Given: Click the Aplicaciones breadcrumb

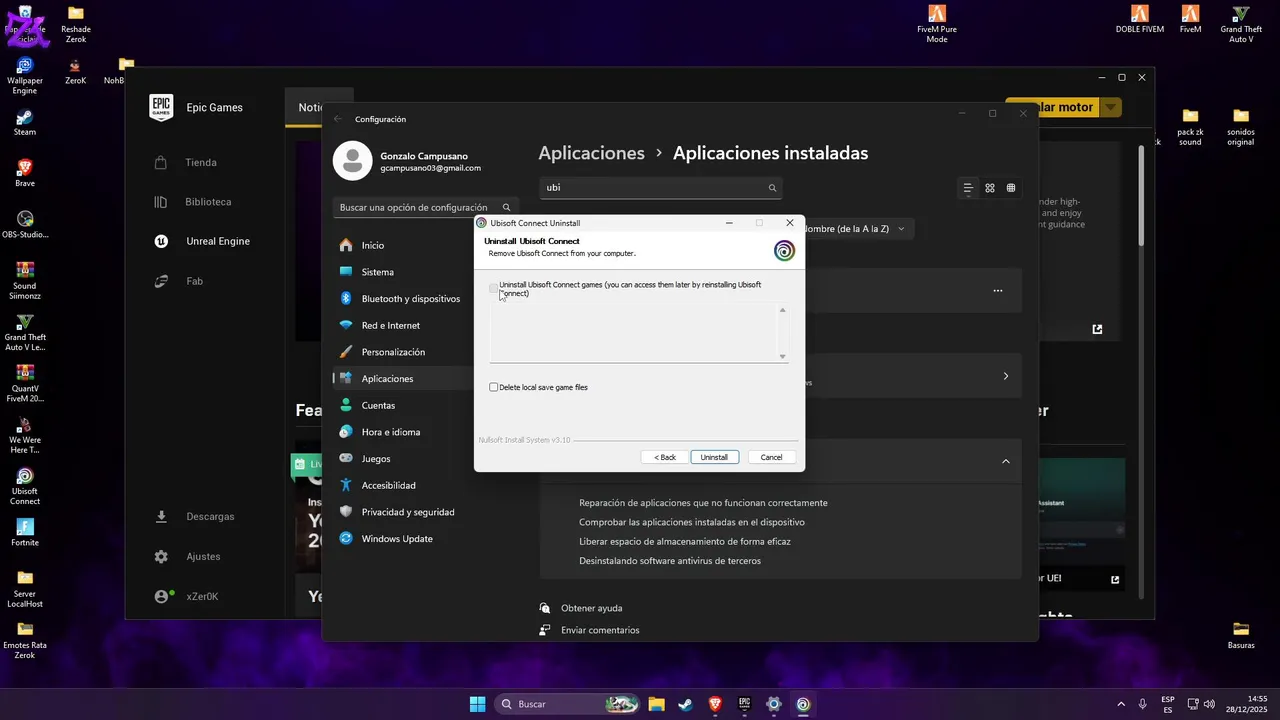Looking at the screenshot, I should coord(591,153).
